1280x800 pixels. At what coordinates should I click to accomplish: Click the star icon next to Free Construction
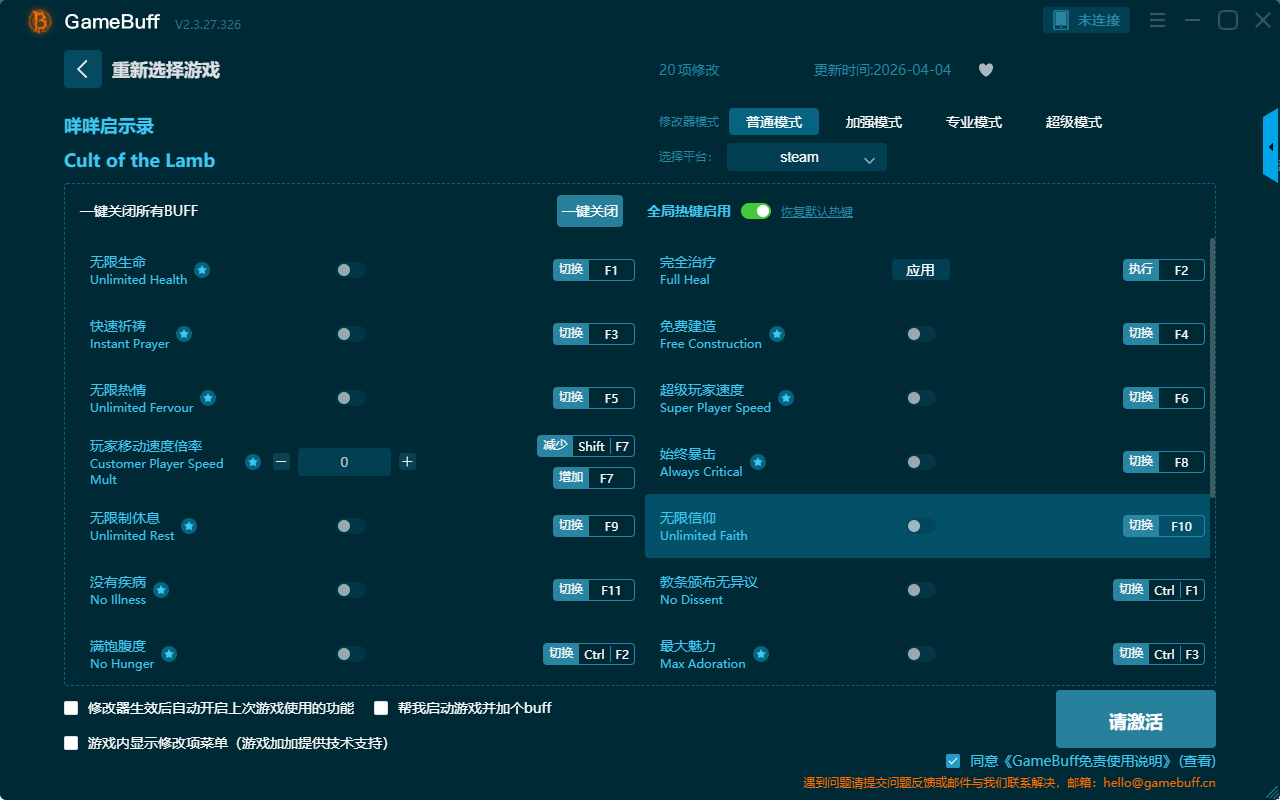click(777, 334)
